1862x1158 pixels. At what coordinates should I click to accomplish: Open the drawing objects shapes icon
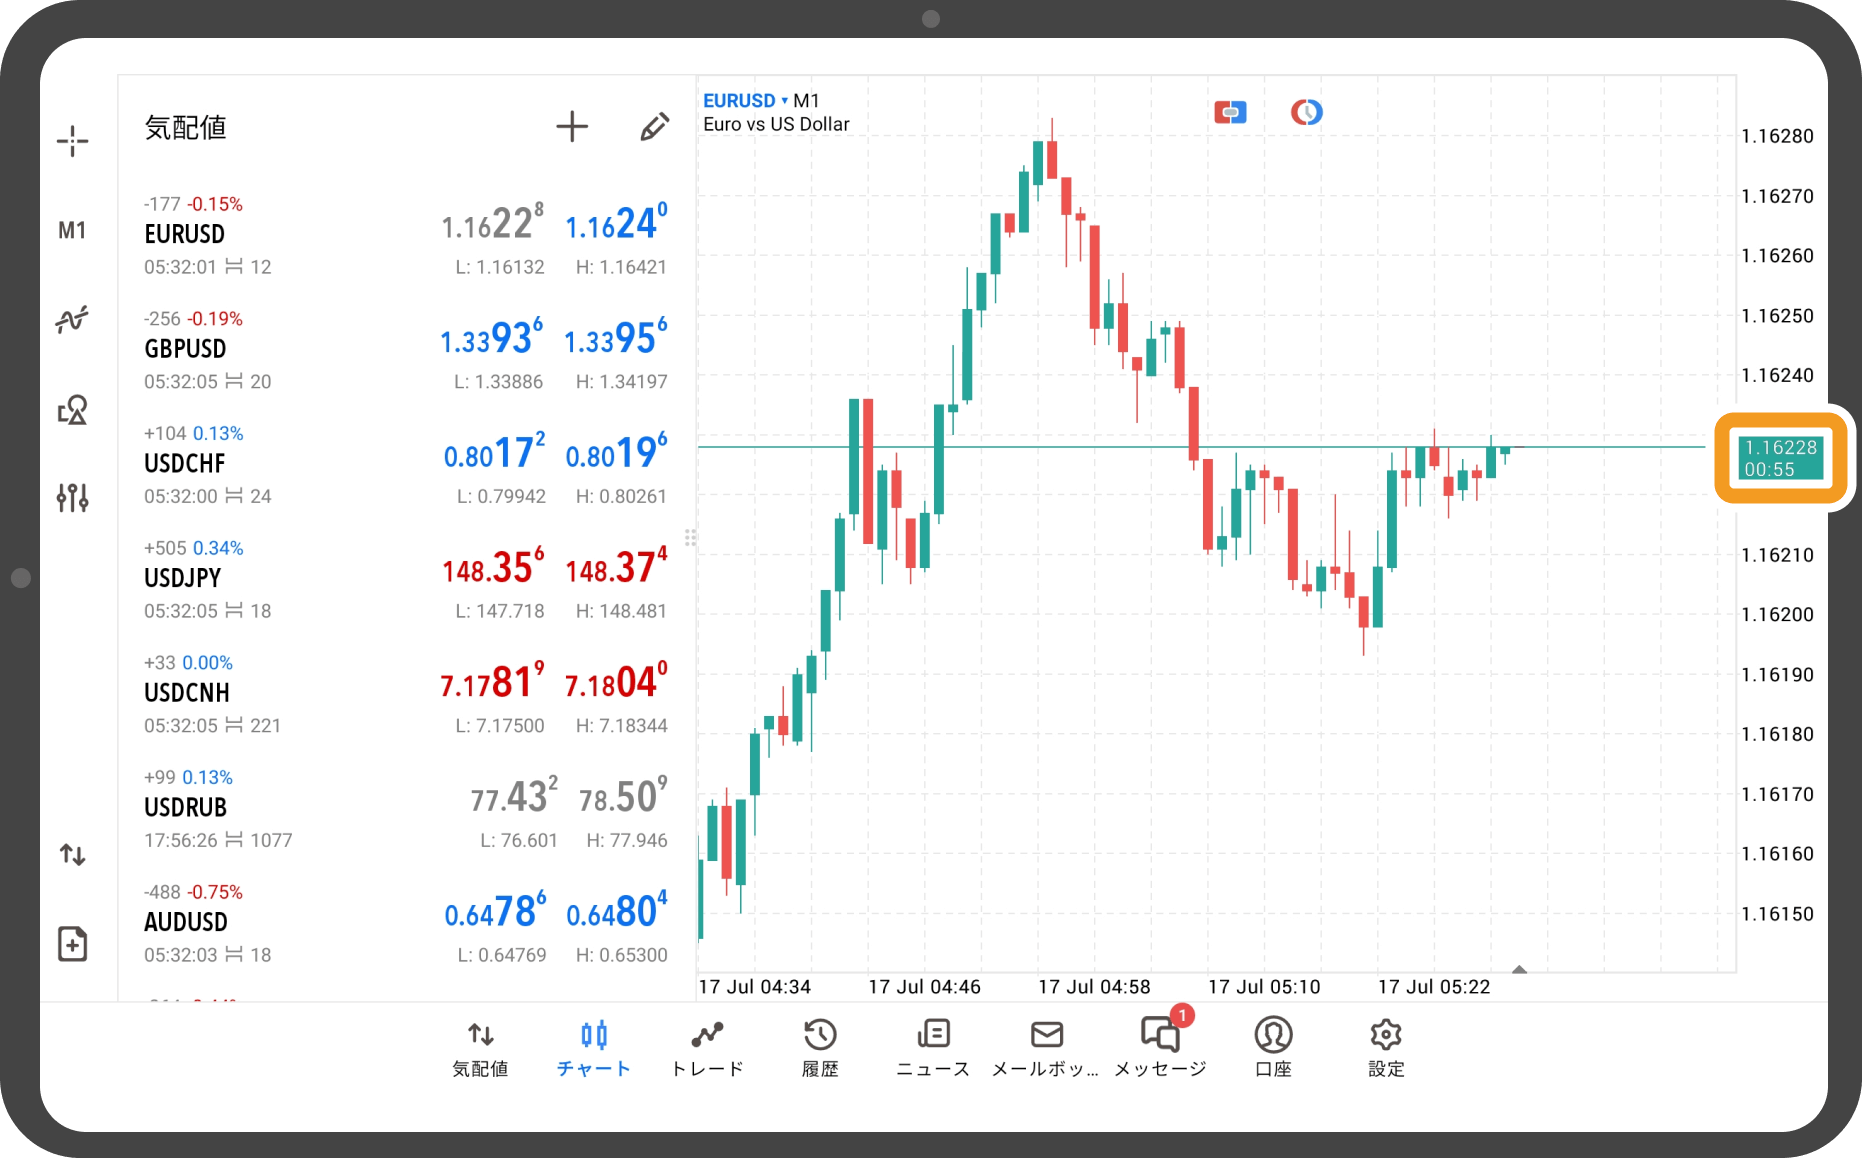point(72,409)
